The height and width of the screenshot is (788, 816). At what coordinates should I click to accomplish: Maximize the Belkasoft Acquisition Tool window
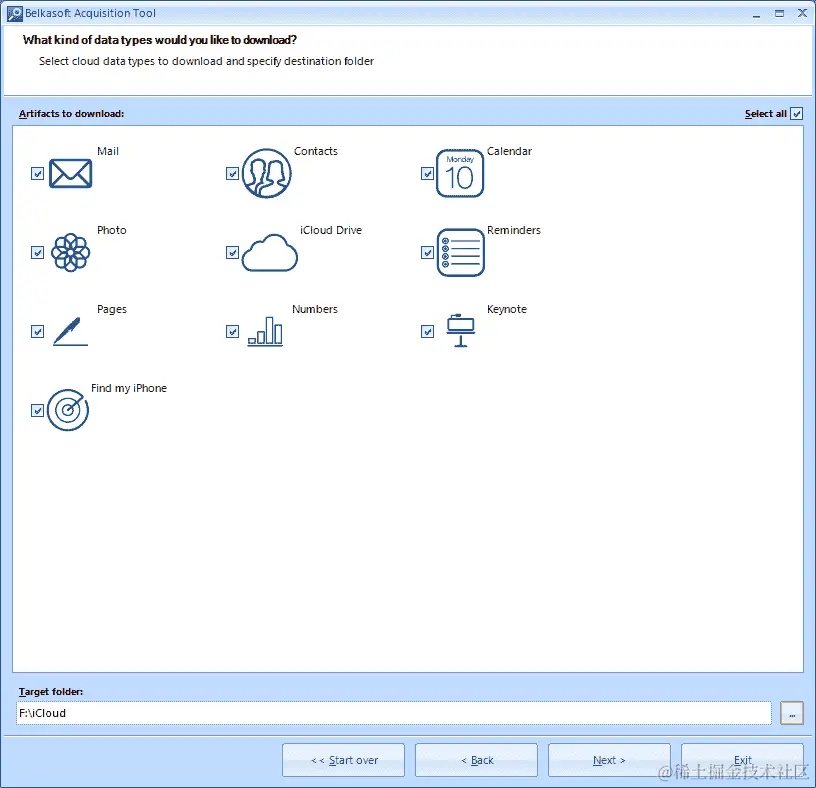coord(779,14)
